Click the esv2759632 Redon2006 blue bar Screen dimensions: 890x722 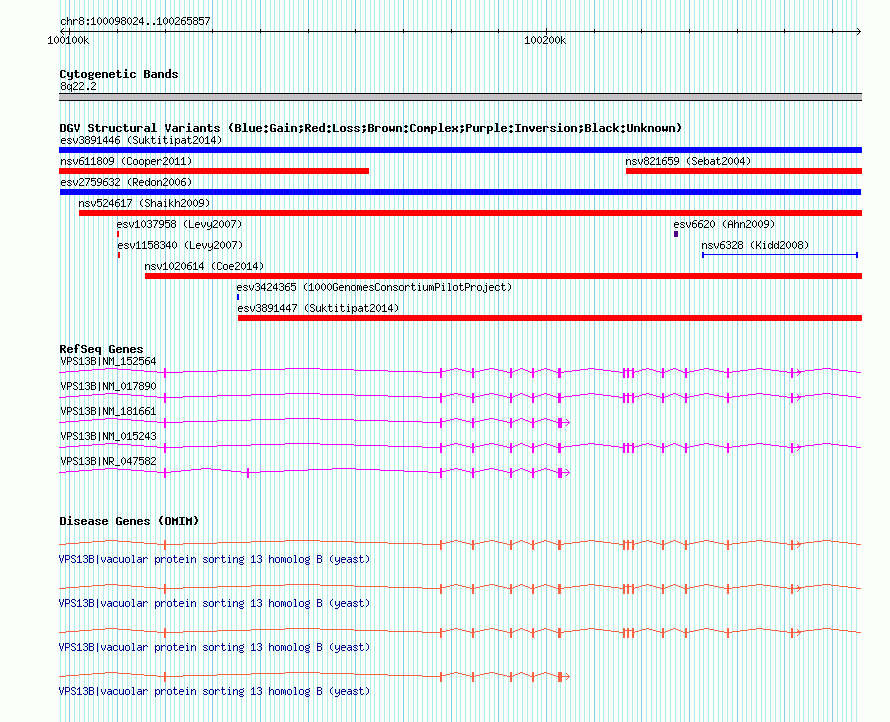click(x=460, y=192)
